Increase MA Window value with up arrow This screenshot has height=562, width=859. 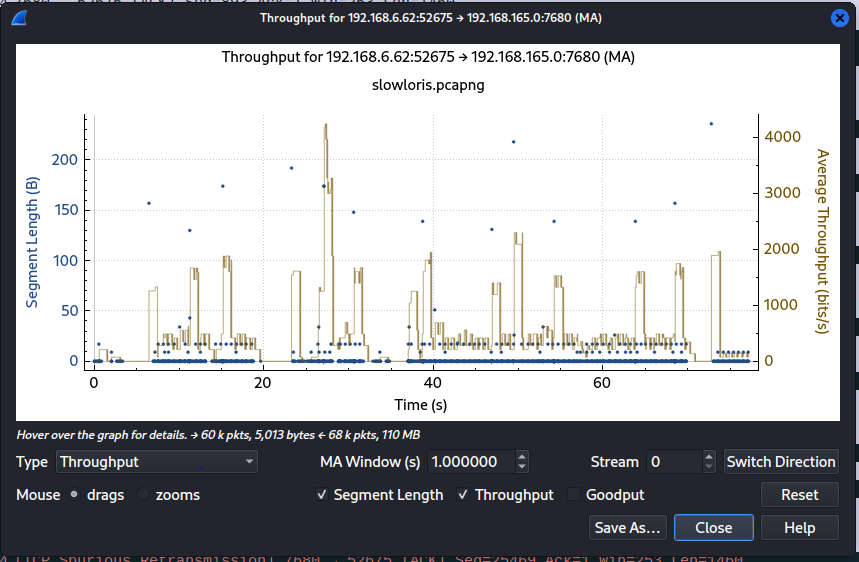[x=521, y=456]
